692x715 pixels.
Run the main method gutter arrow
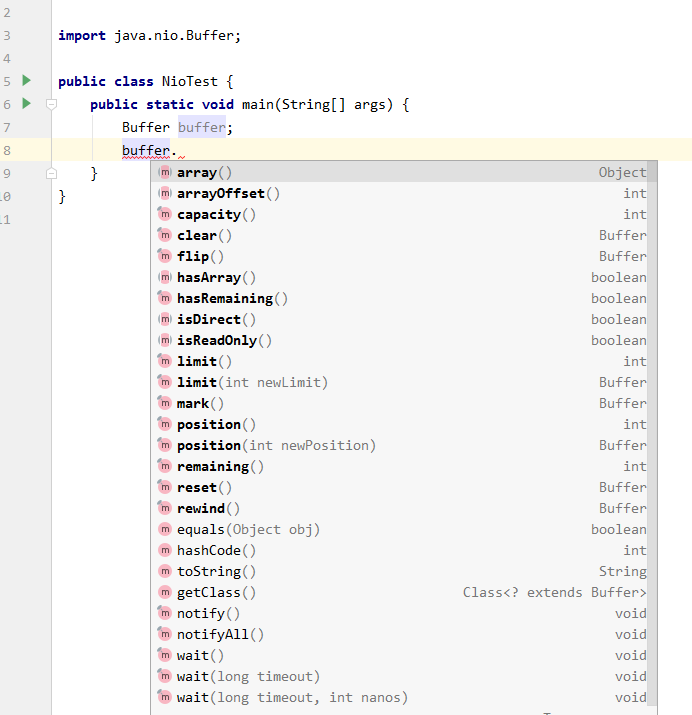[26, 104]
